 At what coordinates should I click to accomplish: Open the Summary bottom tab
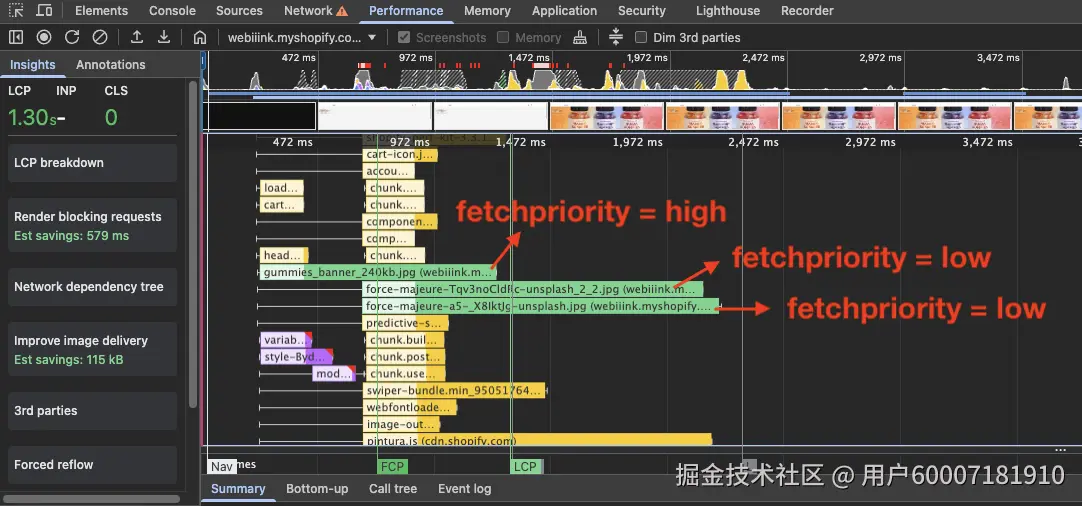coord(238,489)
